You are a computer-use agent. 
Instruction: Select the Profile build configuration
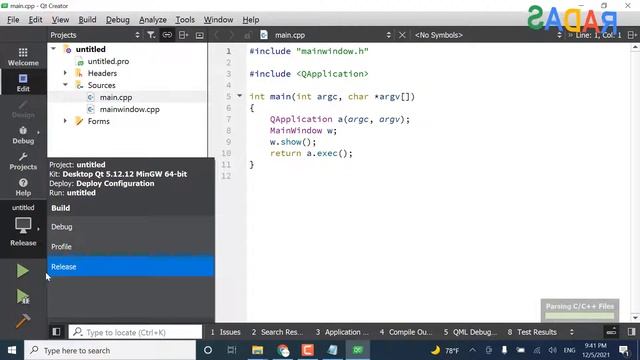click(x=131, y=247)
